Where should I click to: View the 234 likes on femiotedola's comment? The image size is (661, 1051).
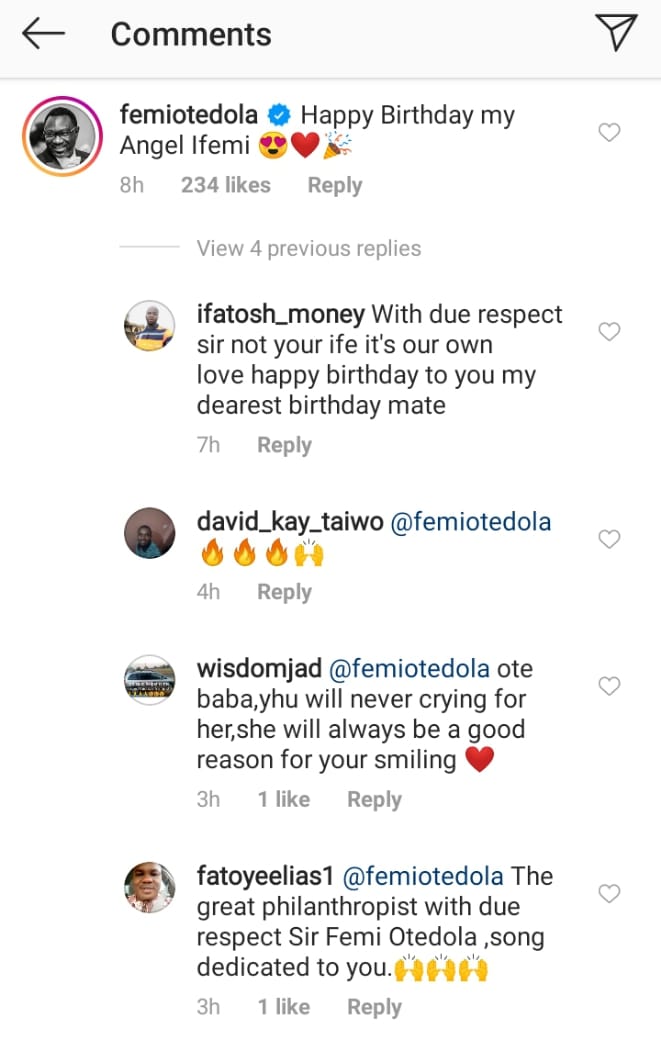pyautogui.click(x=226, y=185)
